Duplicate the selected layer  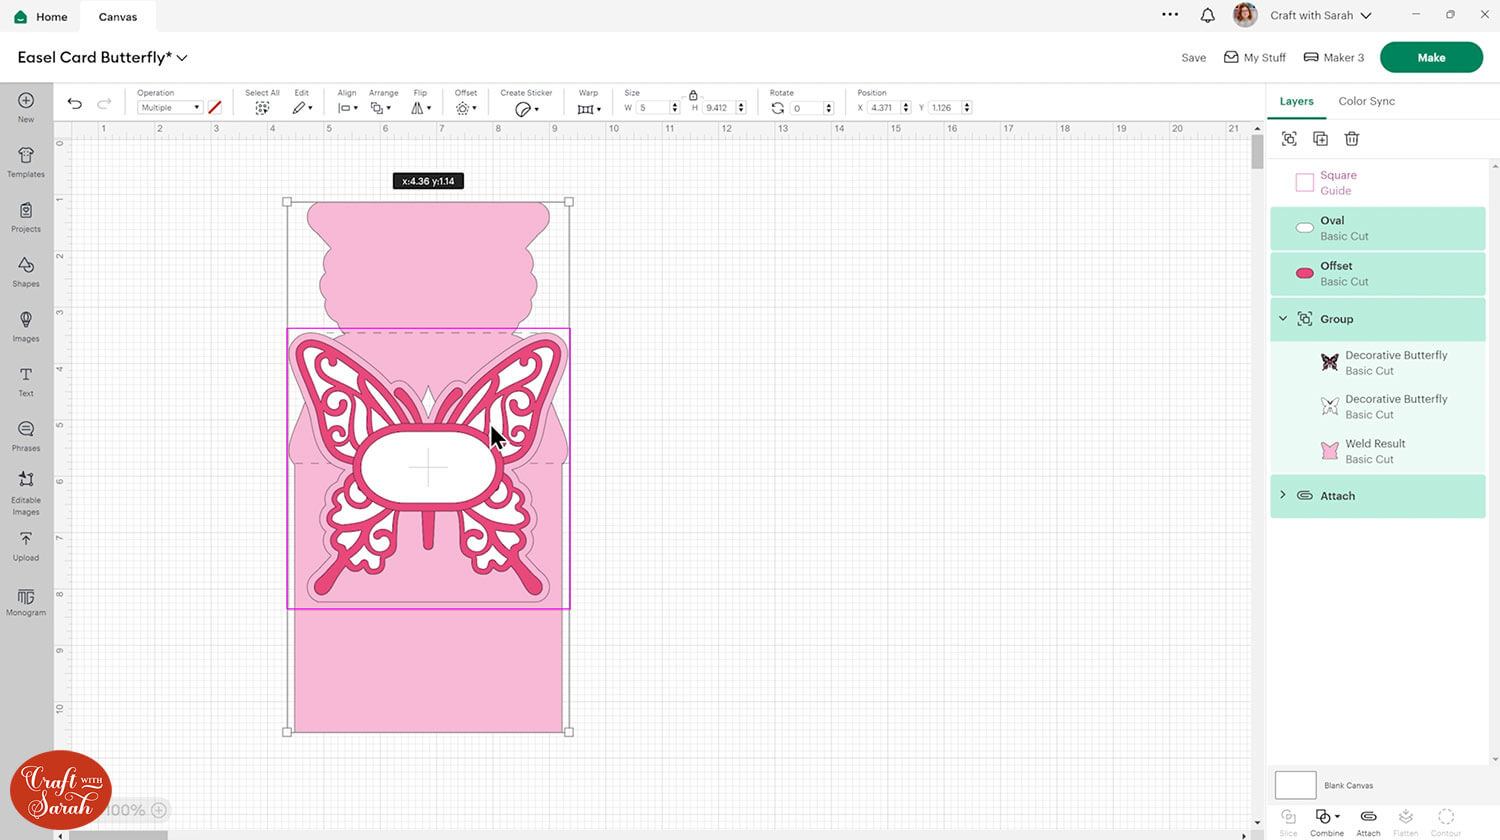[1320, 139]
